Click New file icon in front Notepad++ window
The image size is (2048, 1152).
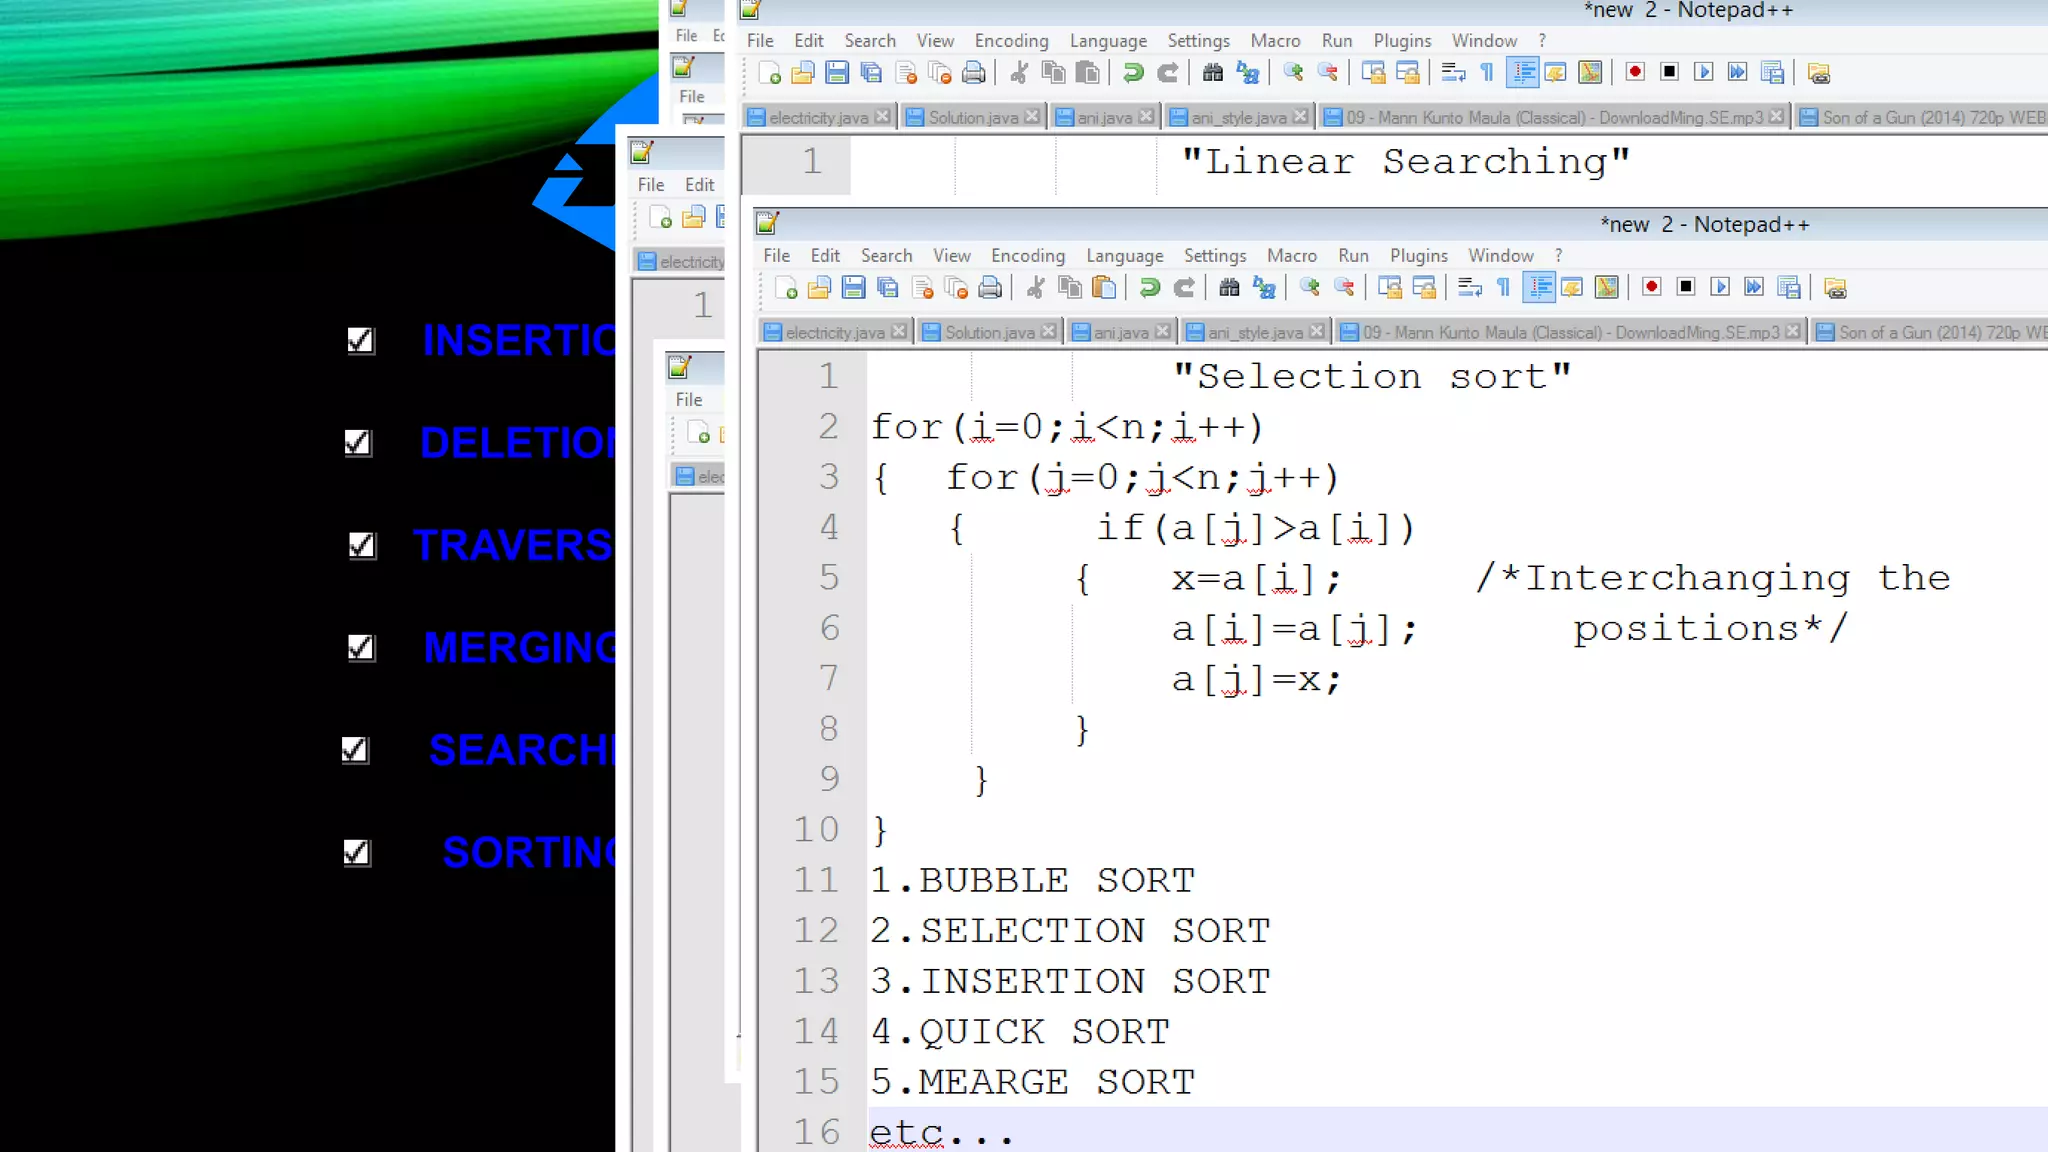786,288
